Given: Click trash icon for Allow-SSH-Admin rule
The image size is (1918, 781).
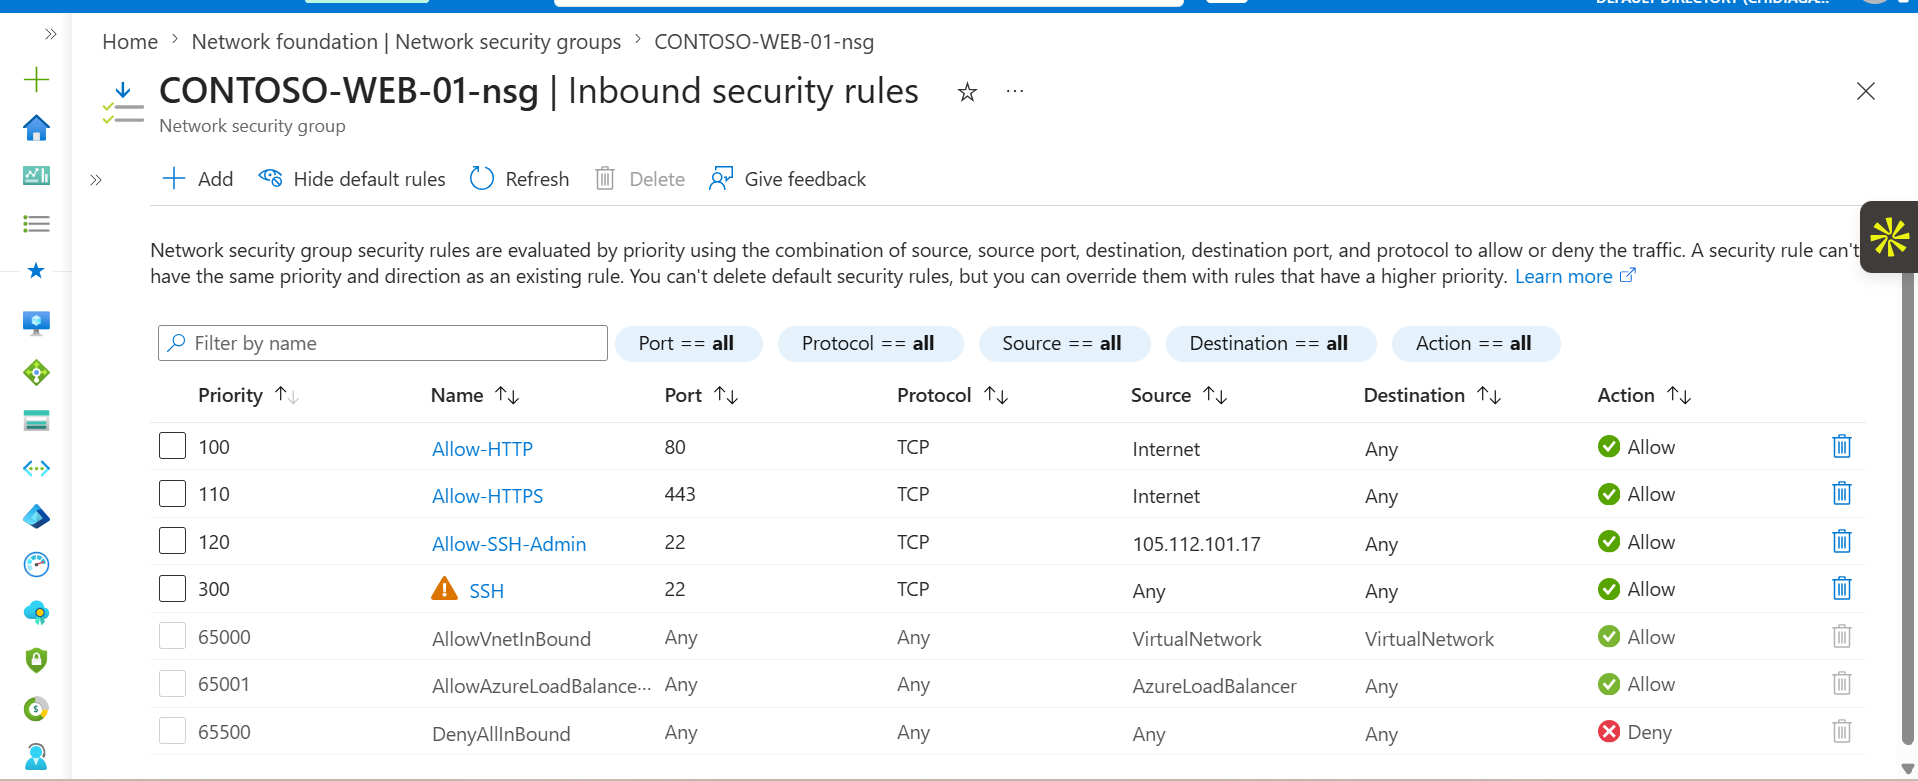Looking at the screenshot, I should [1841, 541].
